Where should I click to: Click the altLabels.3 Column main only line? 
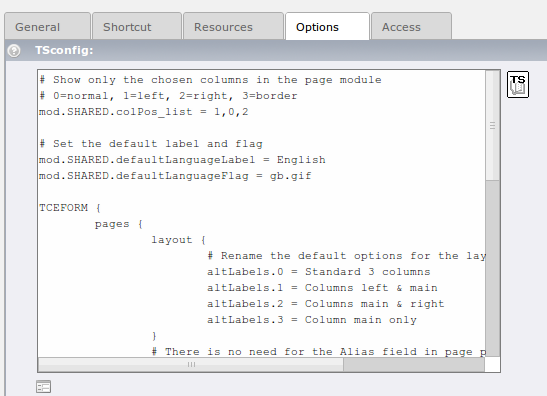click(x=312, y=320)
